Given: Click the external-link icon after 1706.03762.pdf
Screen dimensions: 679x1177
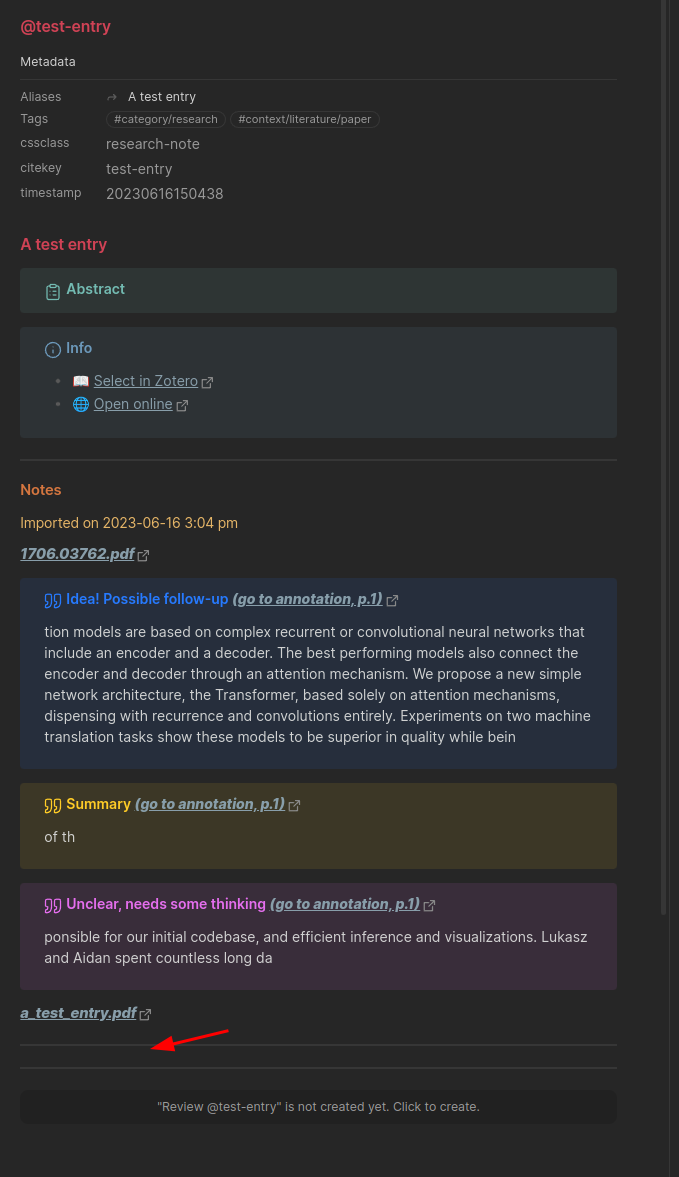Looking at the screenshot, I should pyautogui.click(x=144, y=553).
